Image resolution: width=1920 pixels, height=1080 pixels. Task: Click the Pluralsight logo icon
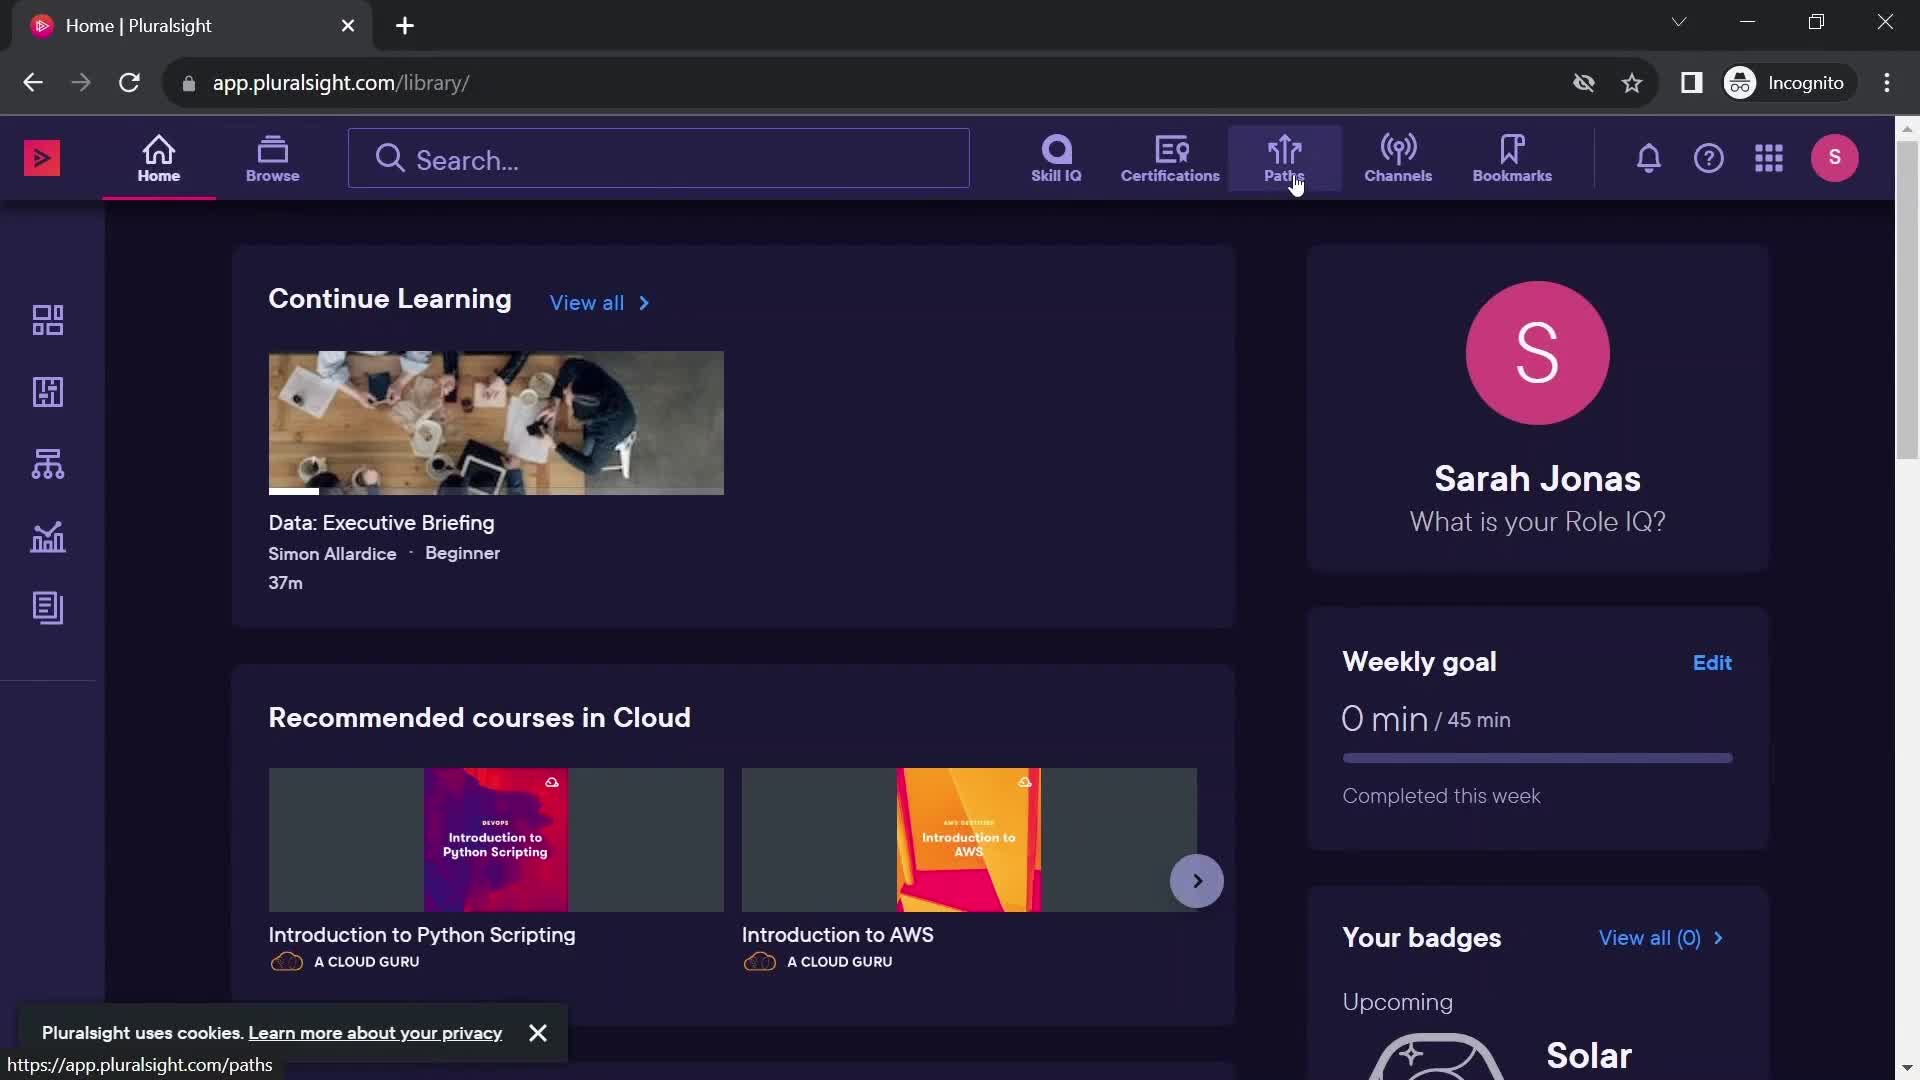coord(42,158)
